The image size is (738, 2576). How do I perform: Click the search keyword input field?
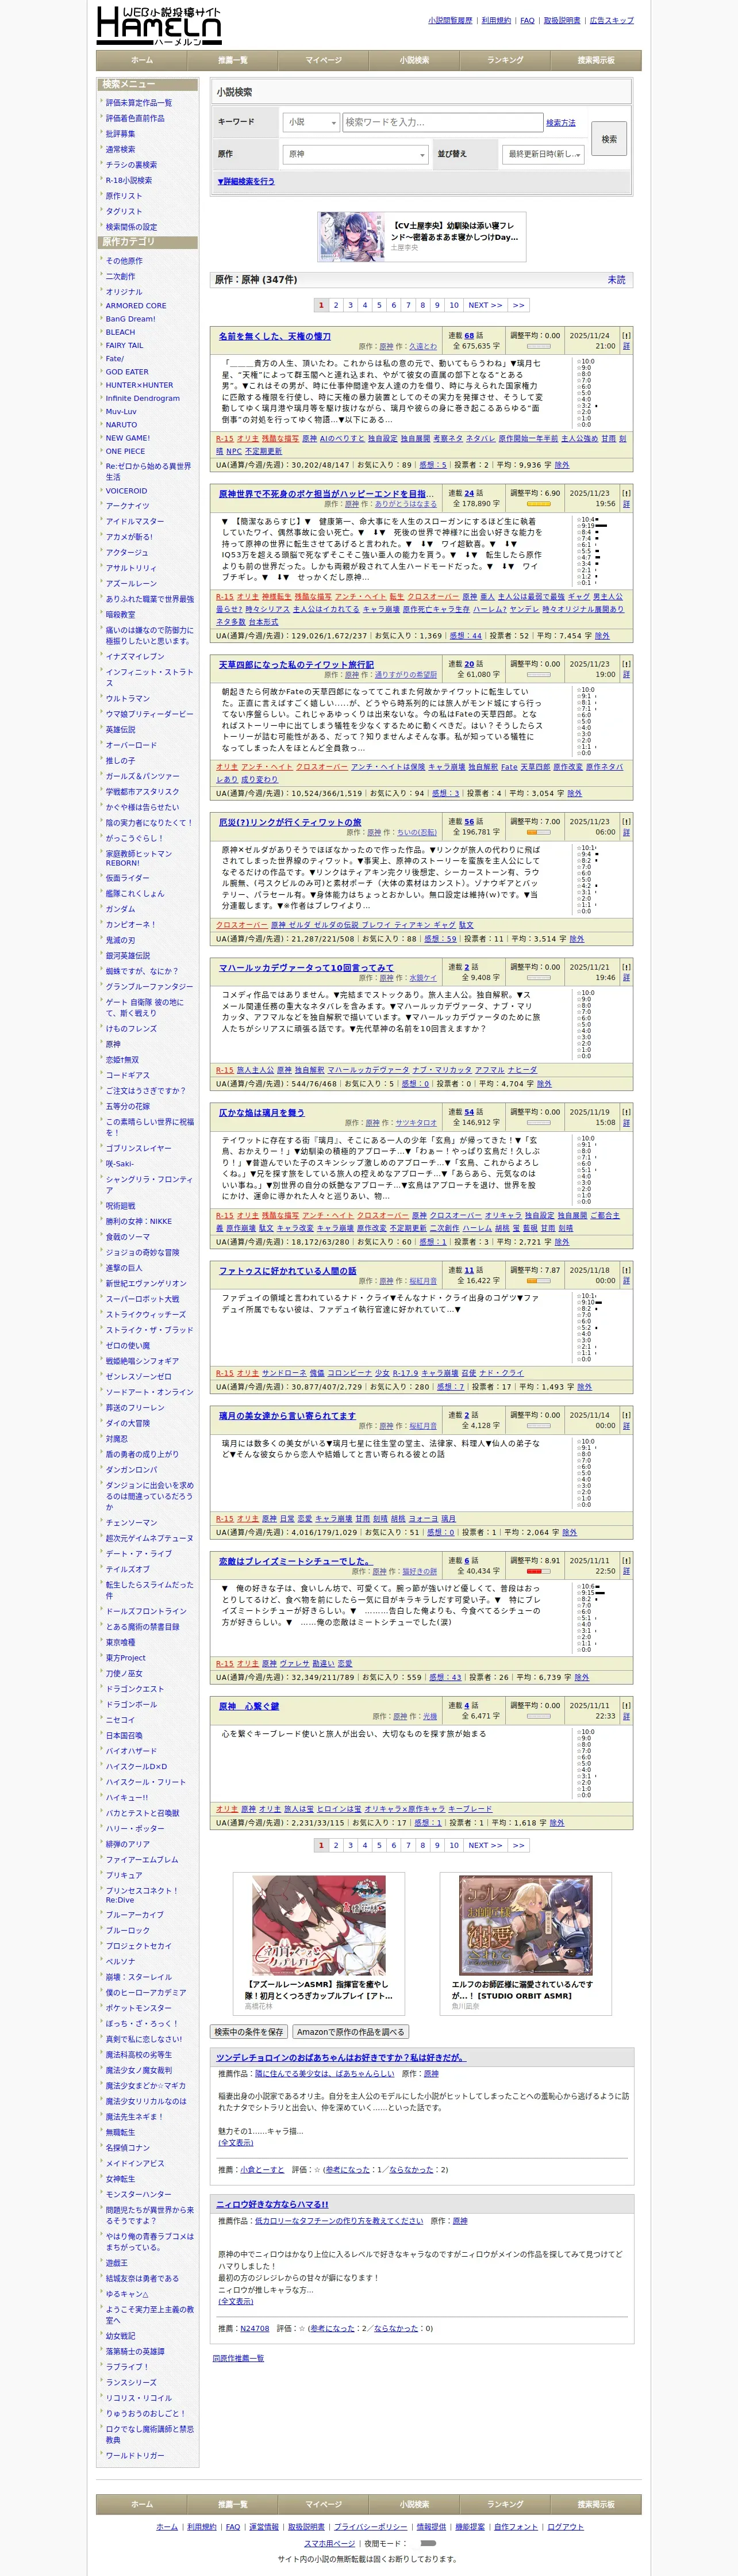click(442, 122)
